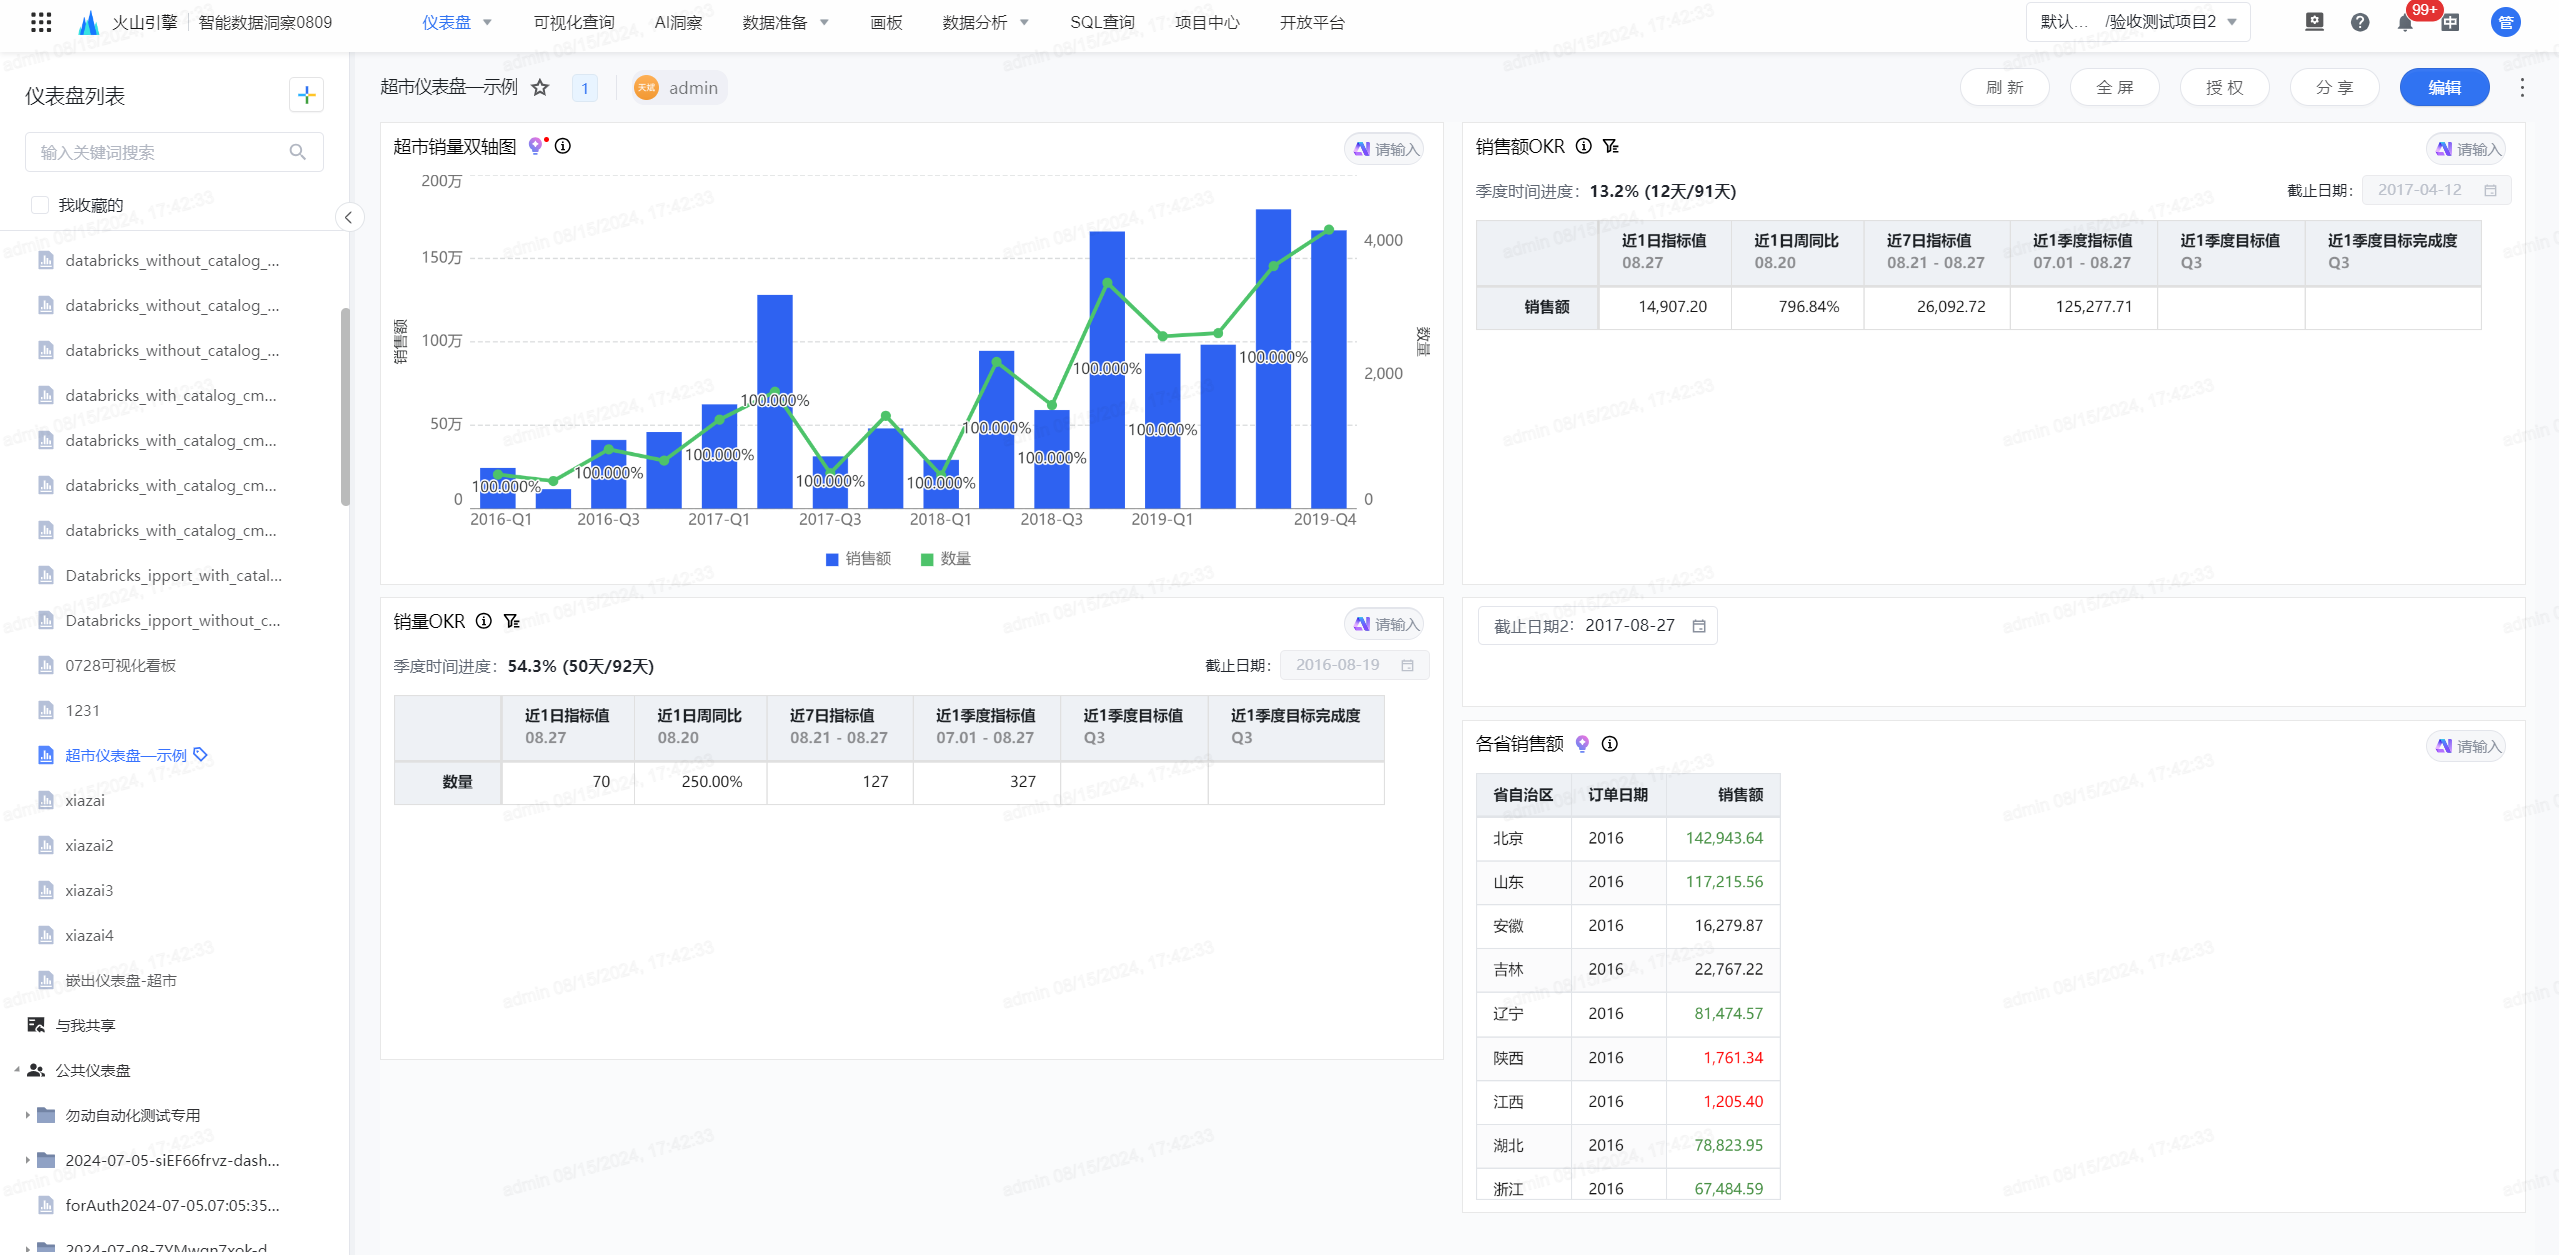
Task: Open 嵌出仪表盘-超市 dashboard
Action: pyautogui.click(x=120, y=980)
